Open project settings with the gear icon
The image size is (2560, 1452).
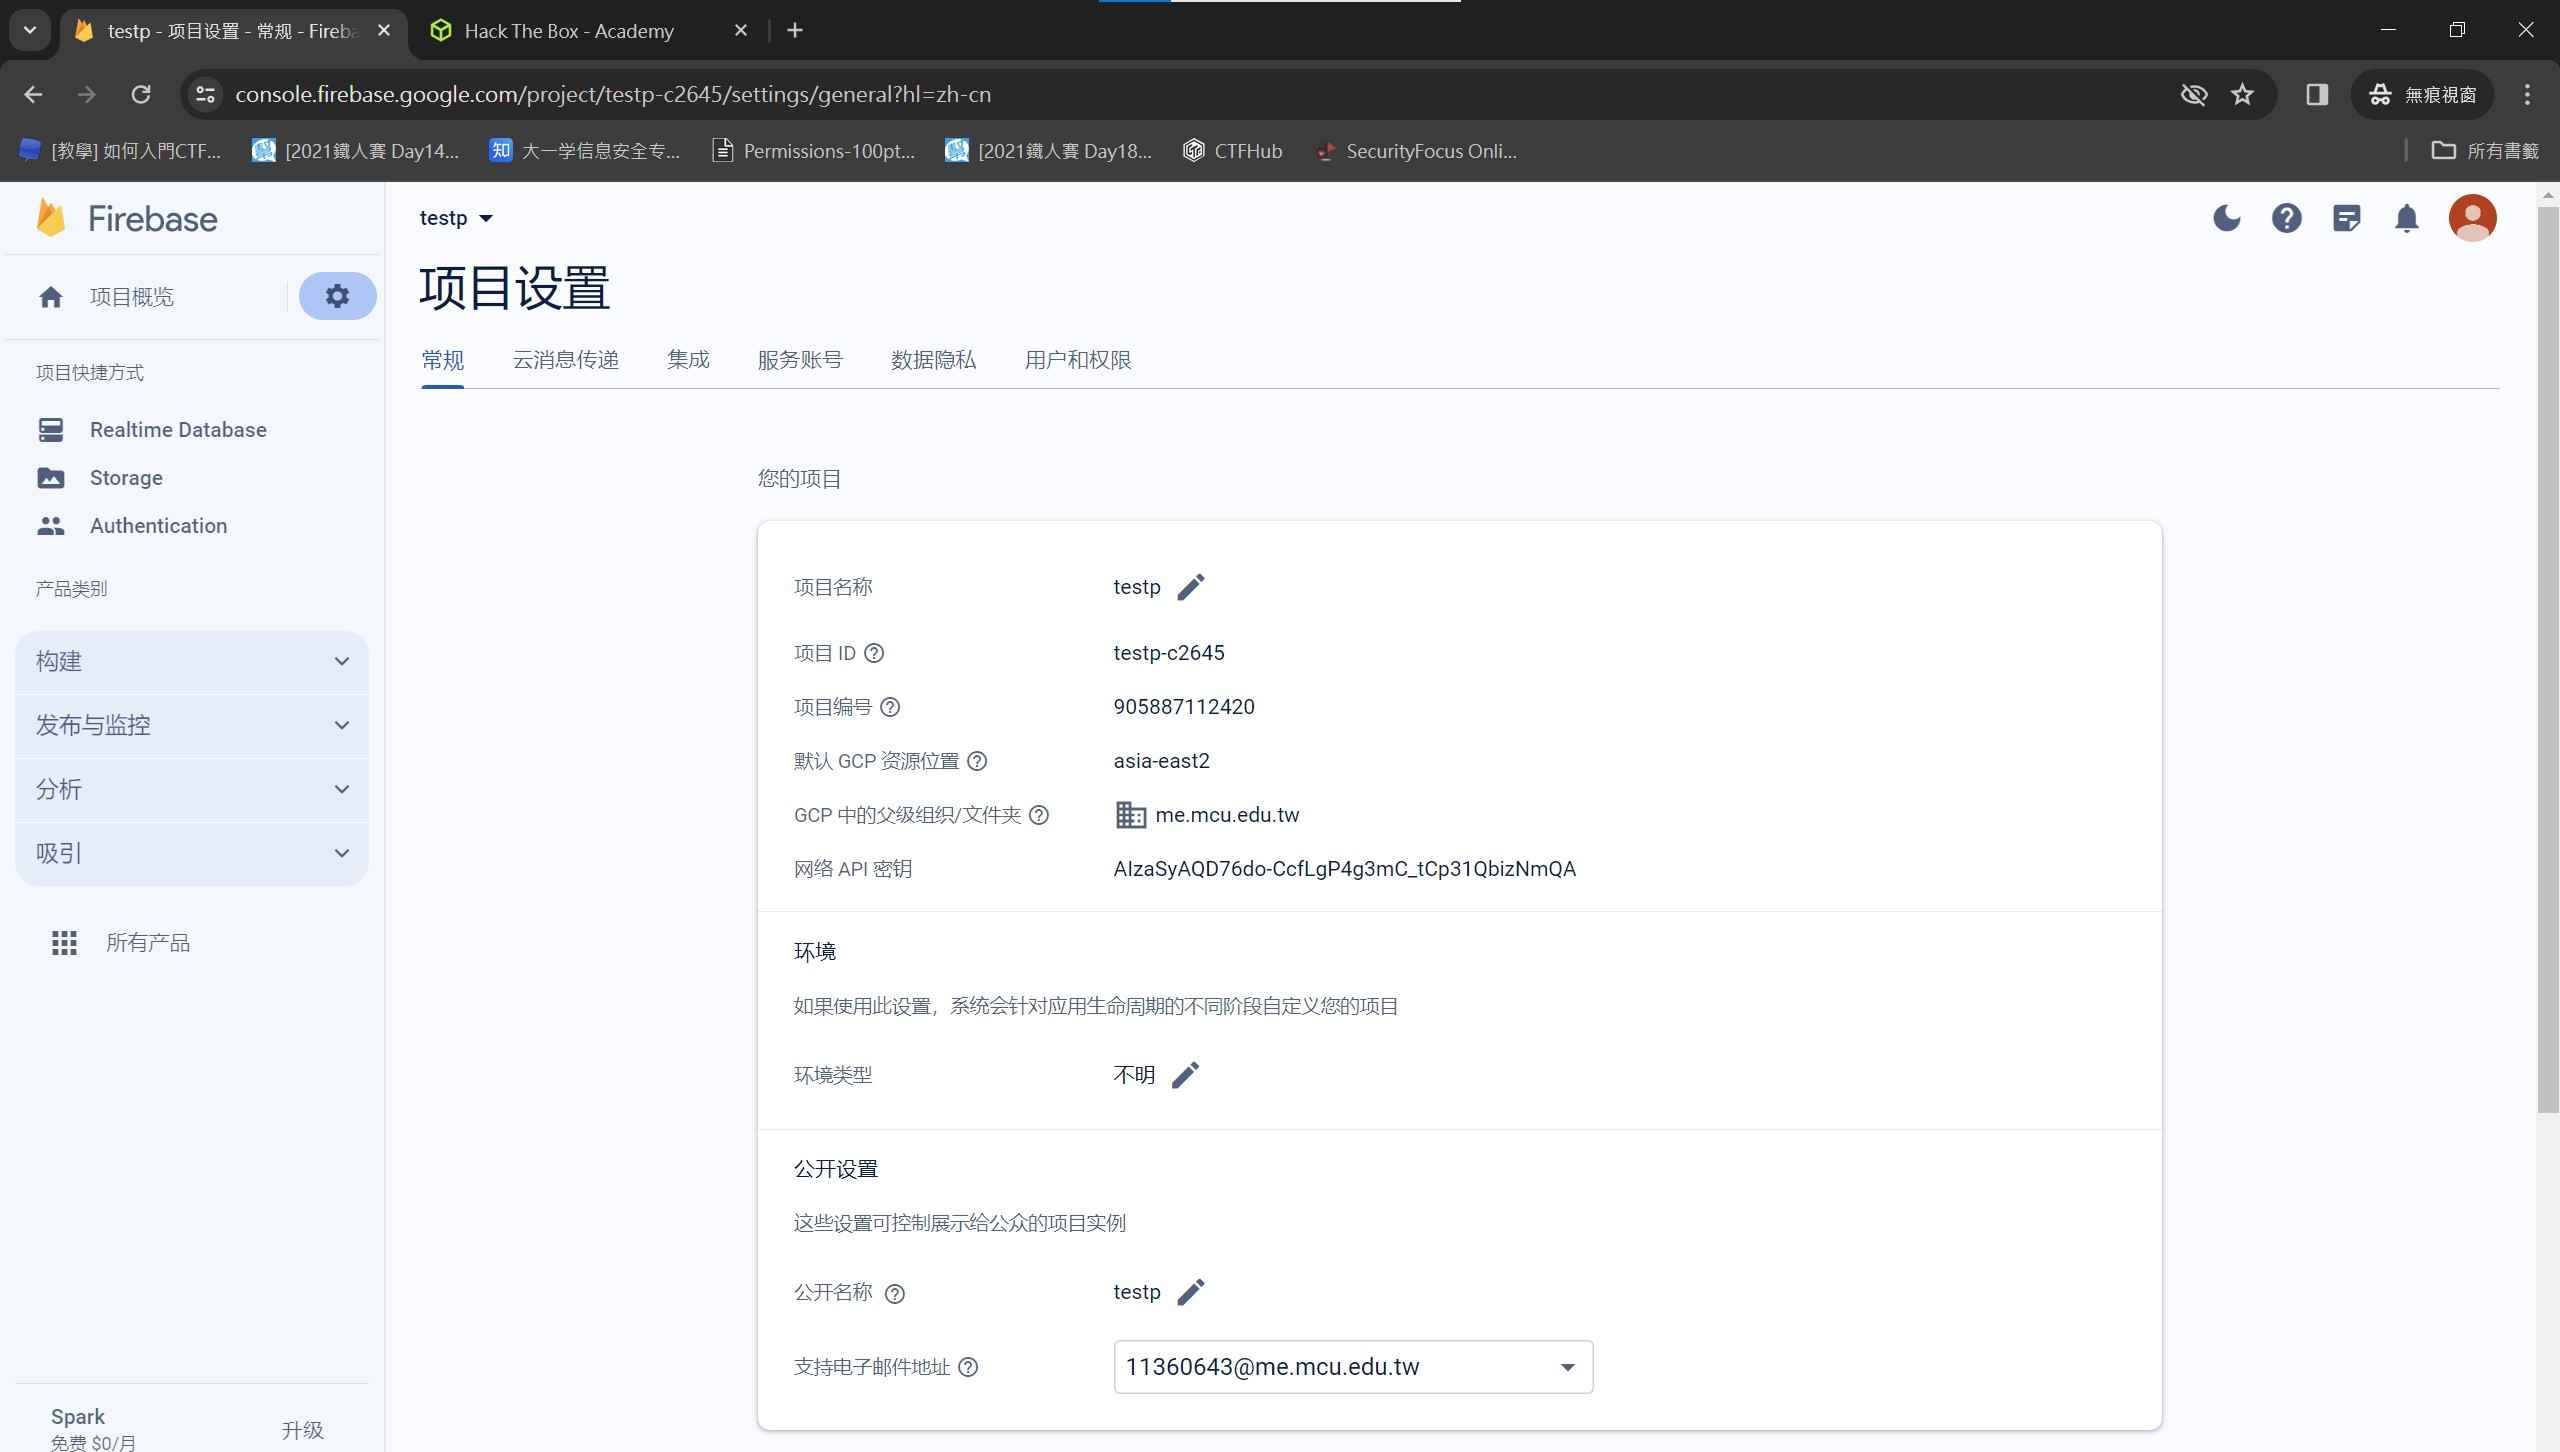337,296
